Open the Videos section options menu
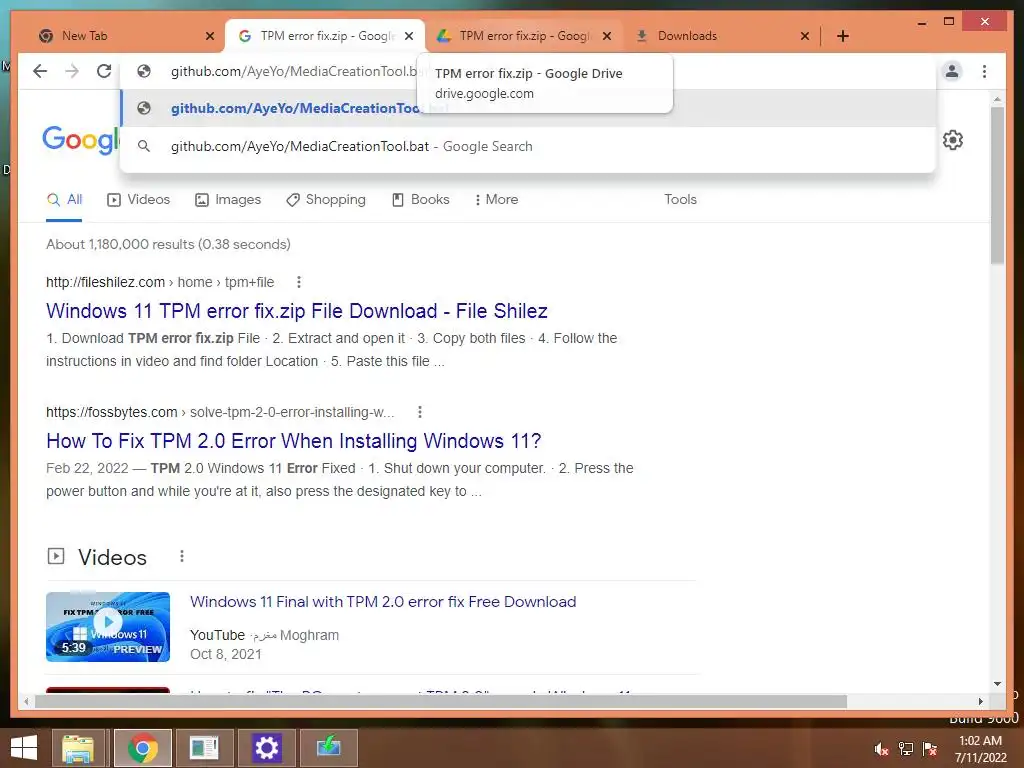 click(182, 556)
